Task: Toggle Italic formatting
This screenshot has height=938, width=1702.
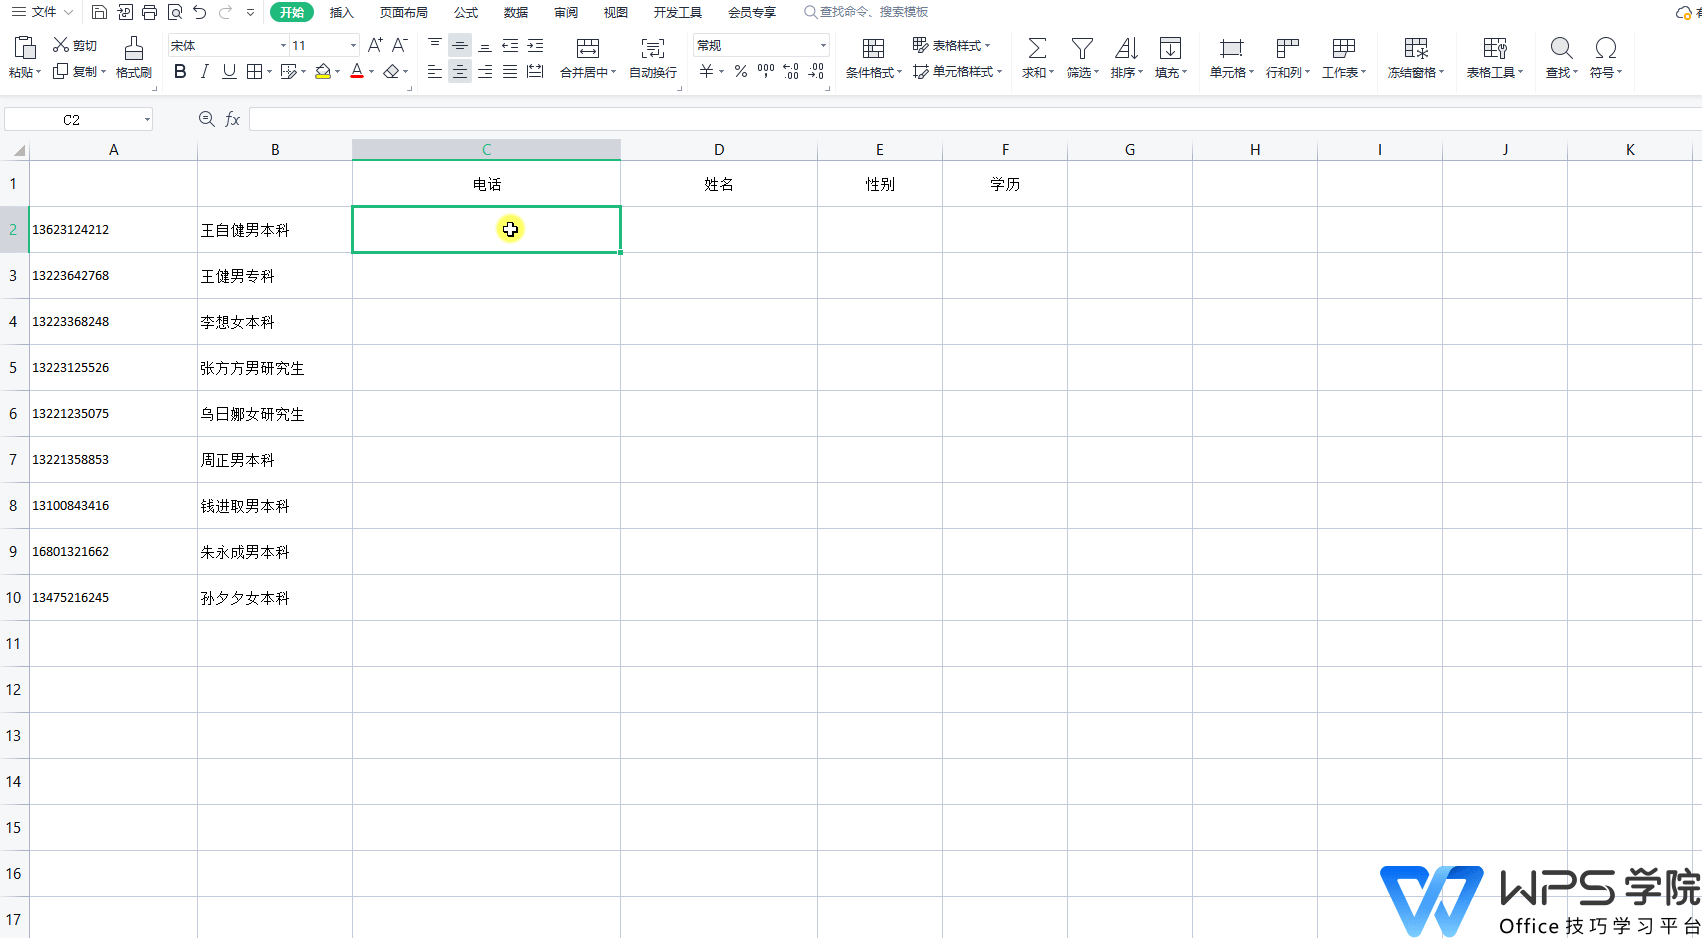Action: point(205,71)
